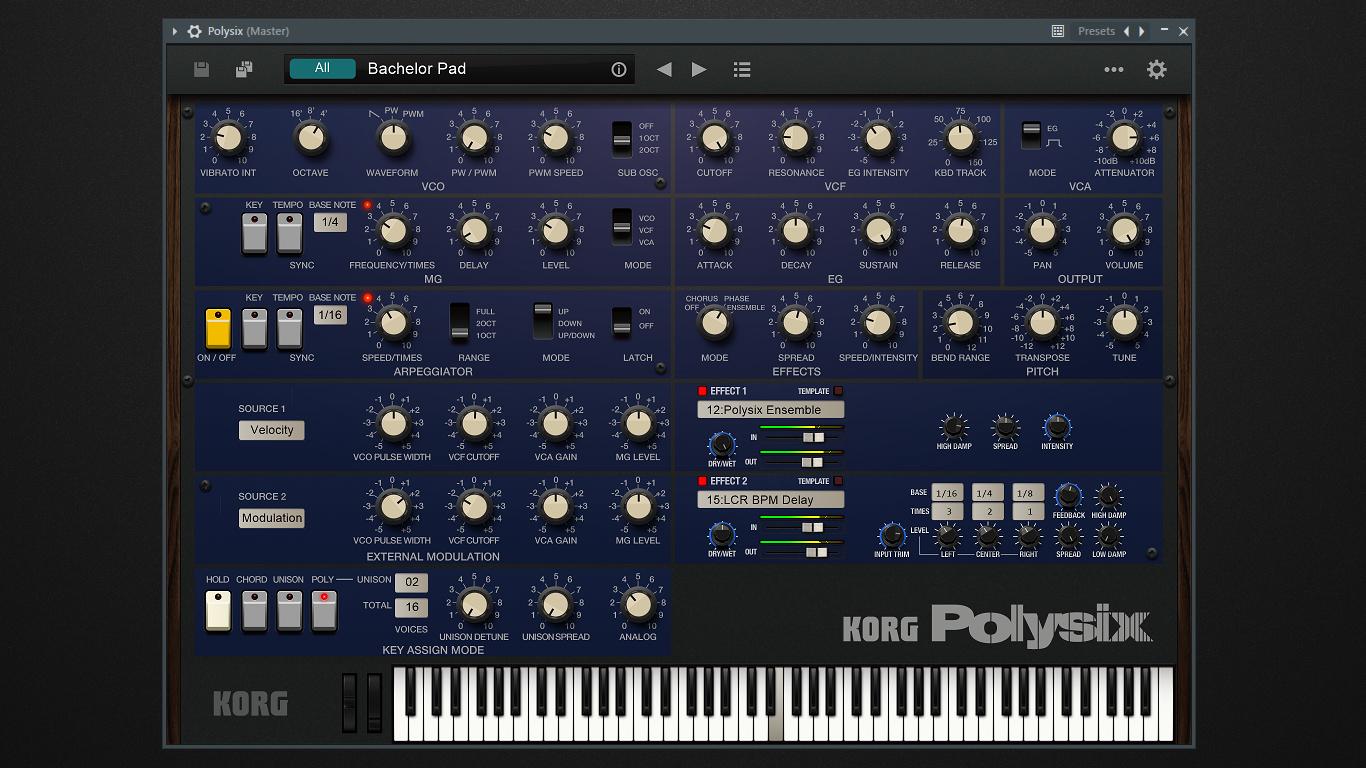The image size is (1366, 768).
Task: Close the Polysix plugin window
Action: click(x=1183, y=31)
